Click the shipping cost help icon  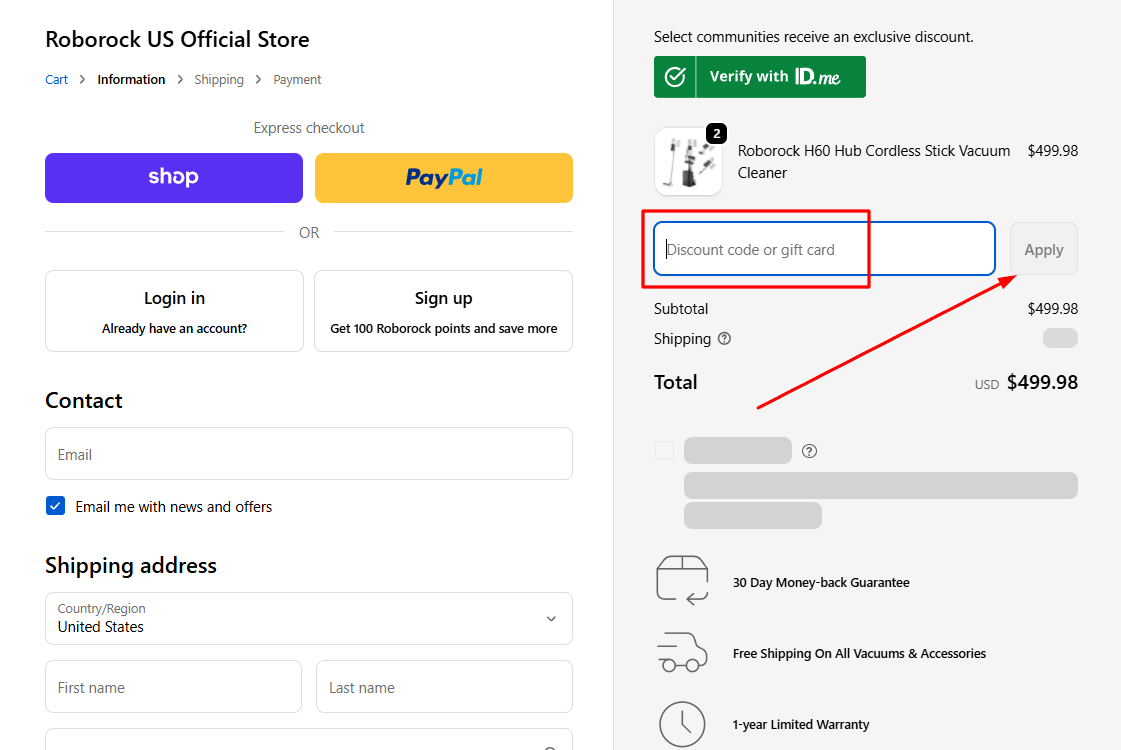click(727, 339)
